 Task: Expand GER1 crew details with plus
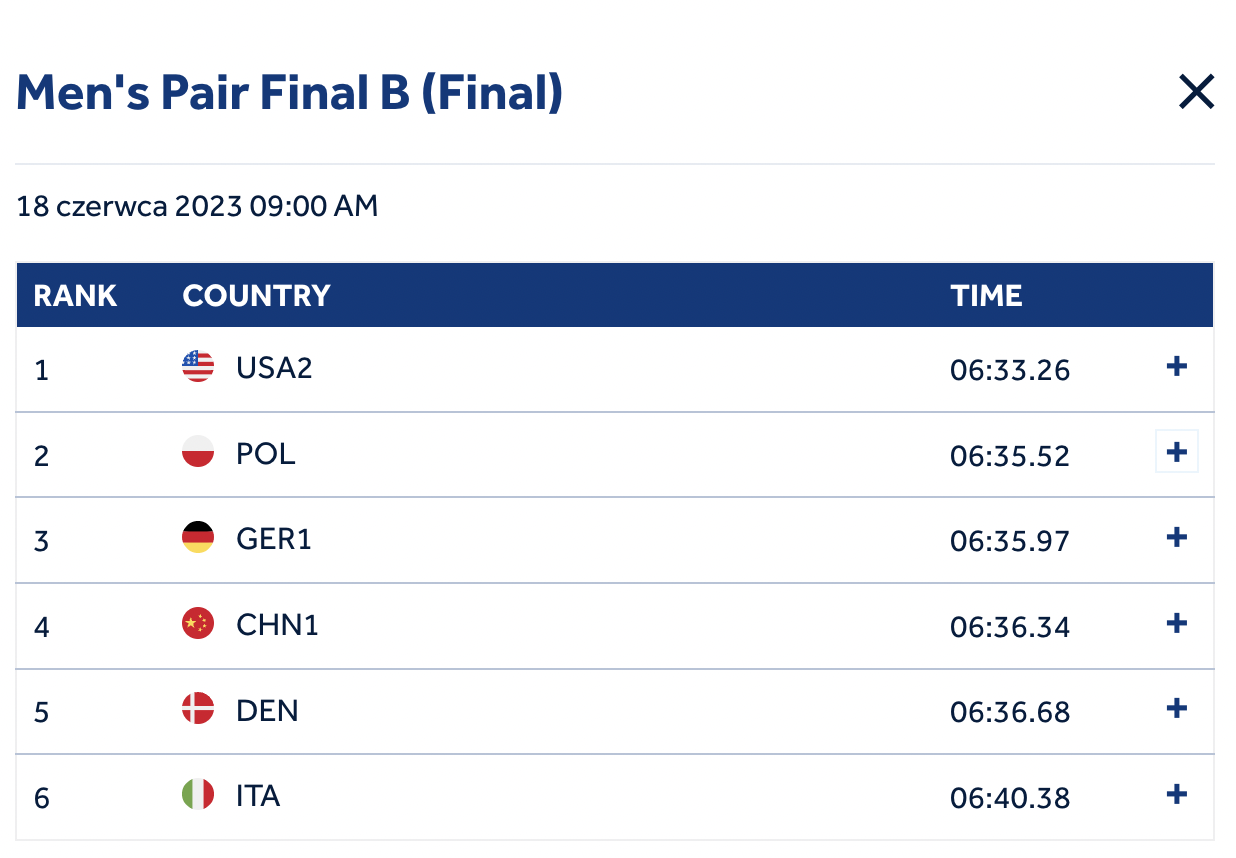pyautogui.click(x=1177, y=538)
